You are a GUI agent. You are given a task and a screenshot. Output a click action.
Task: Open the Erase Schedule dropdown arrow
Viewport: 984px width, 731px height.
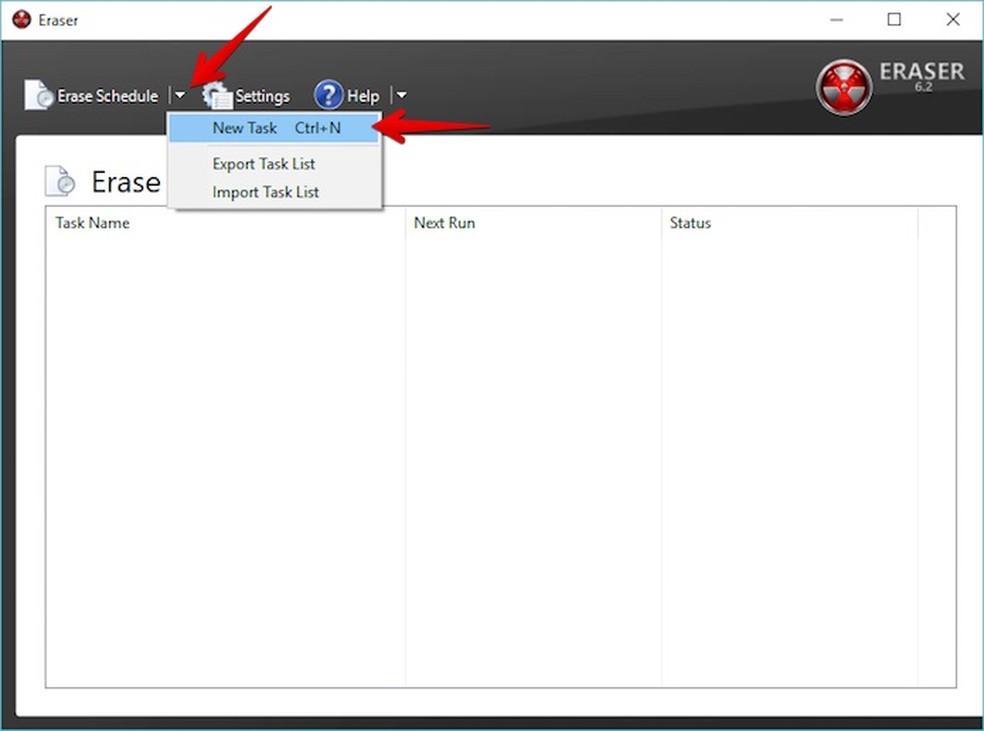180,94
